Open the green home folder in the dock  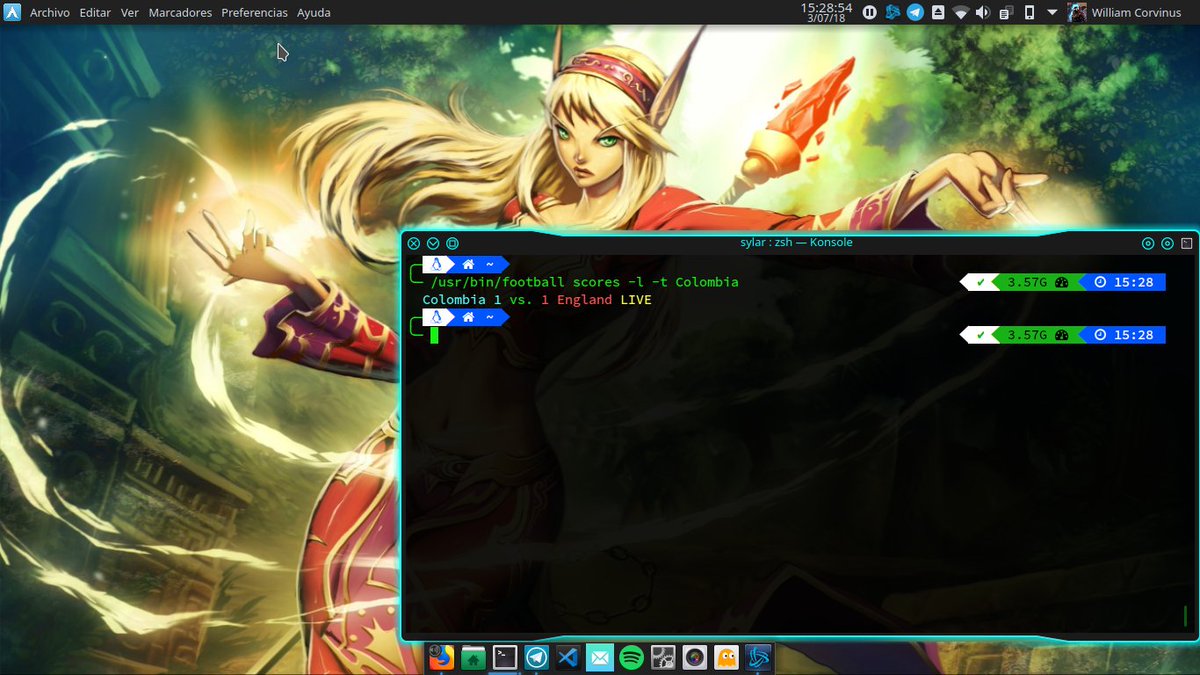pos(474,657)
